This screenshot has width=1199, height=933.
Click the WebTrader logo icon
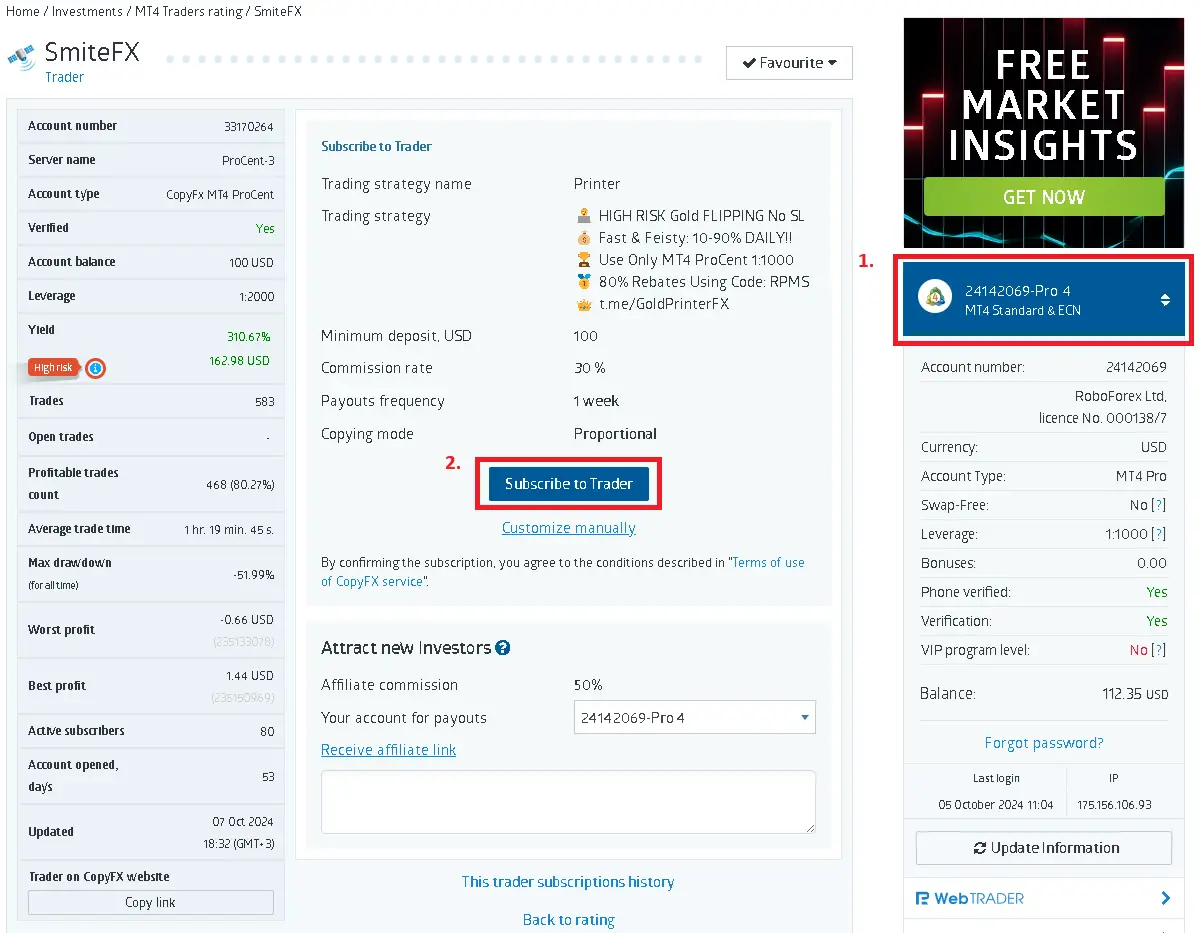(x=923, y=899)
